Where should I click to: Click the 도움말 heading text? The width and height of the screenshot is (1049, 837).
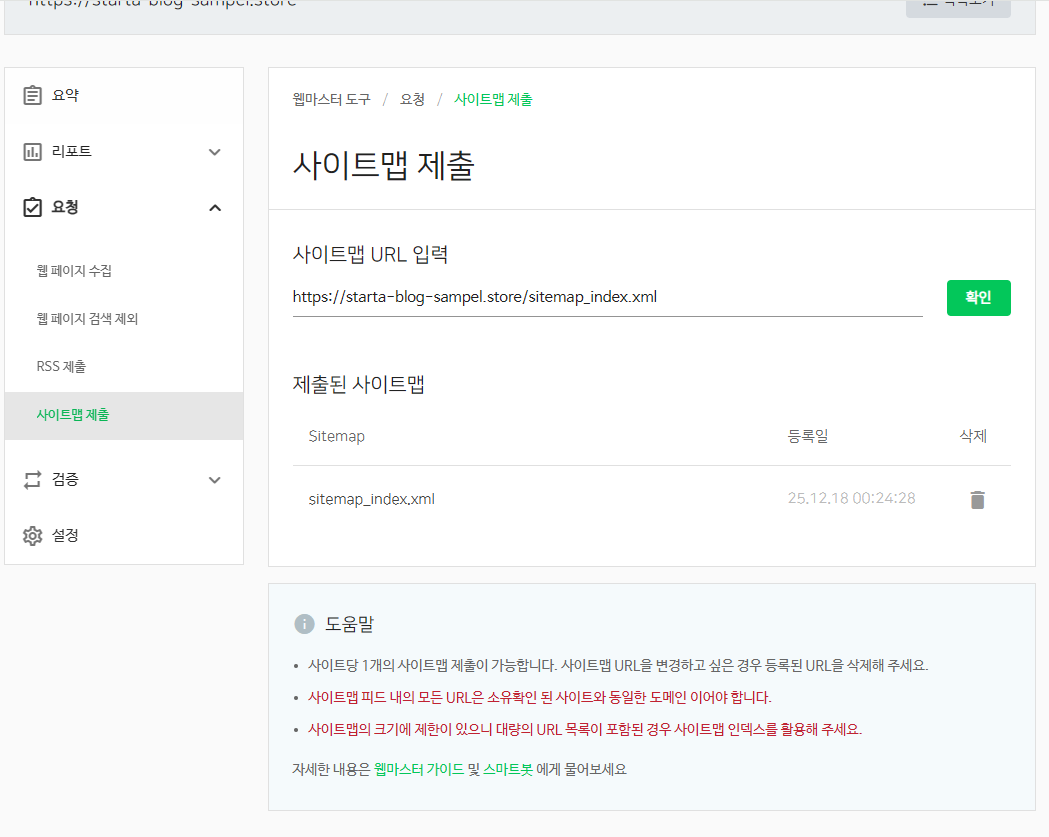tap(349, 624)
